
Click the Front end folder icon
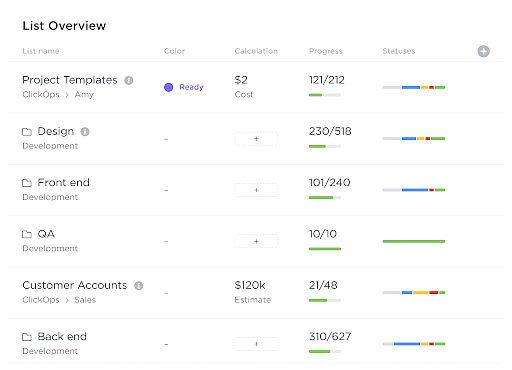click(x=27, y=183)
